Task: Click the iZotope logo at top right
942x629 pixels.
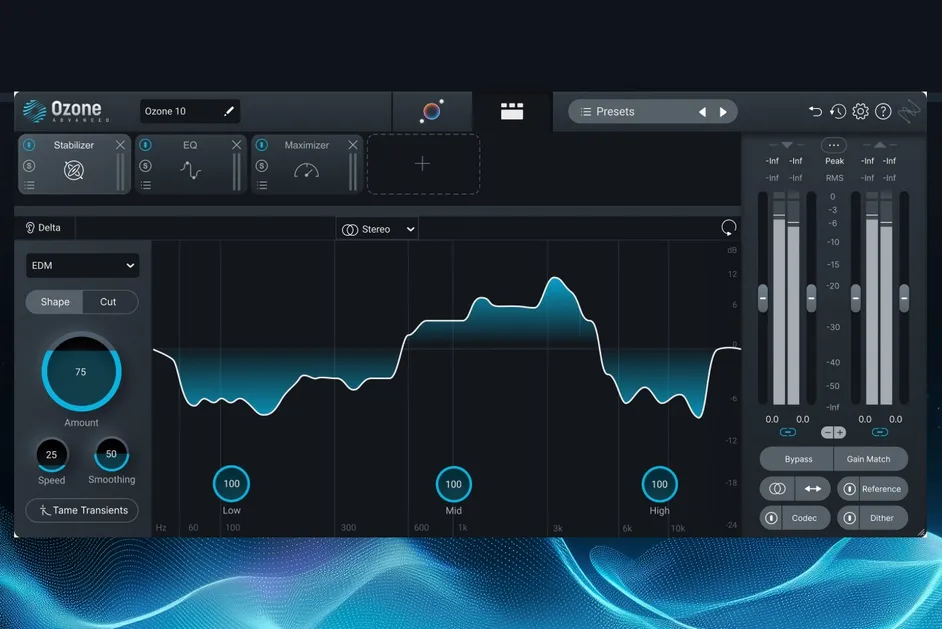Action: click(910, 111)
